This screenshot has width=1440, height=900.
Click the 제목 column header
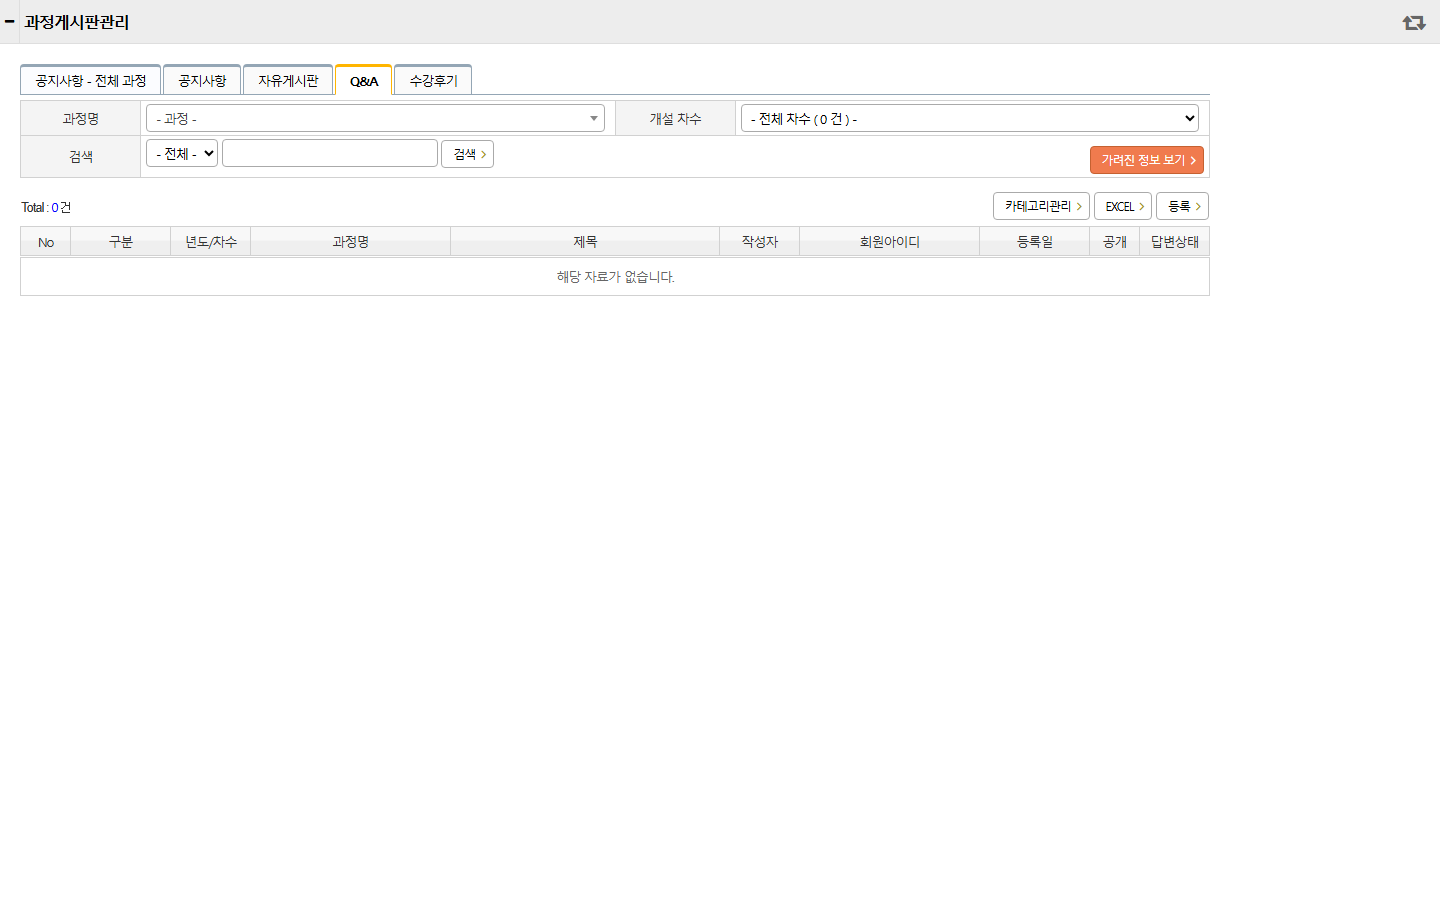coord(585,242)
